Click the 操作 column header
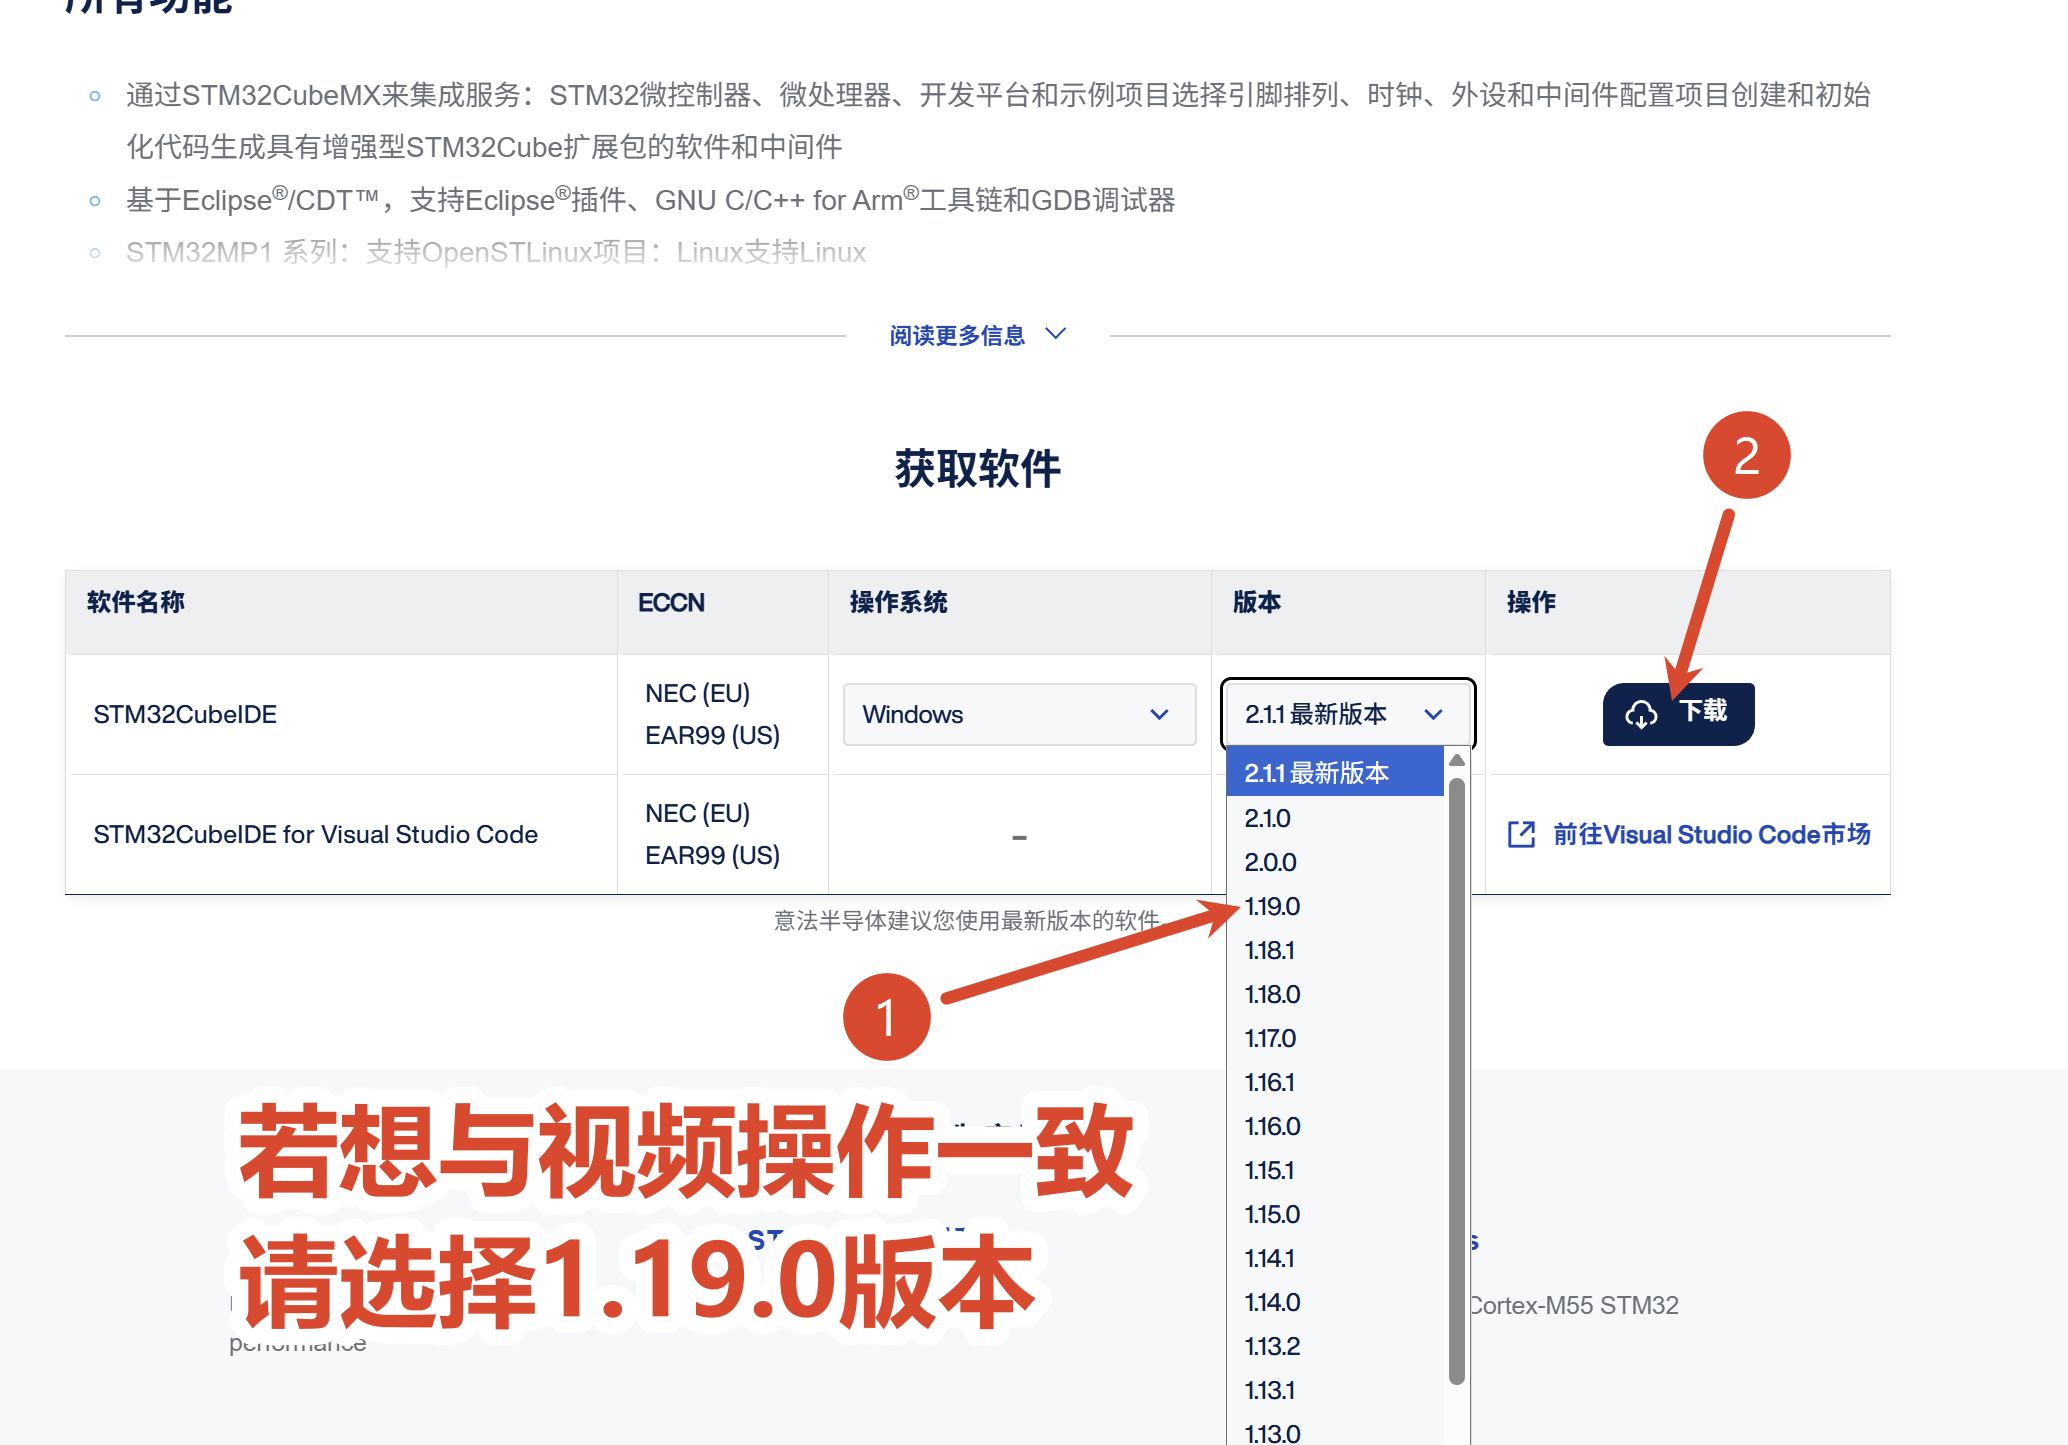2068x1445 pixels. point(1688,612)
